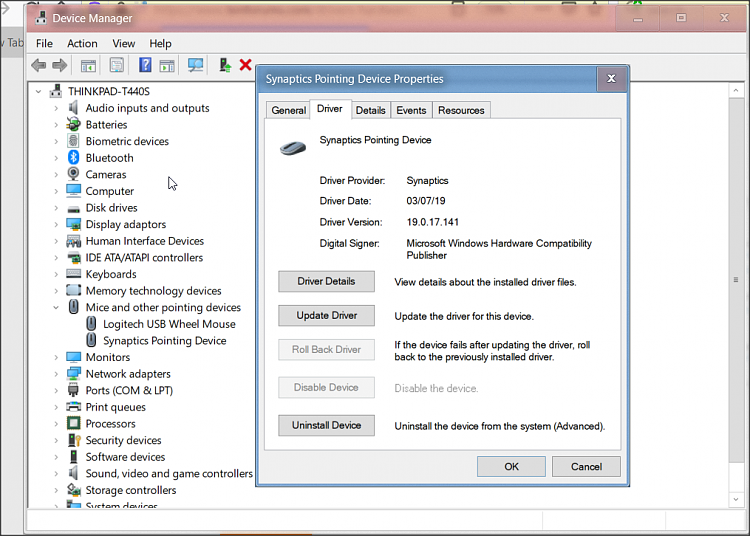The height and width of the screenshot is (536, 750).
Task: Click Cancel in properties dialog
Action: pos(586,466)
